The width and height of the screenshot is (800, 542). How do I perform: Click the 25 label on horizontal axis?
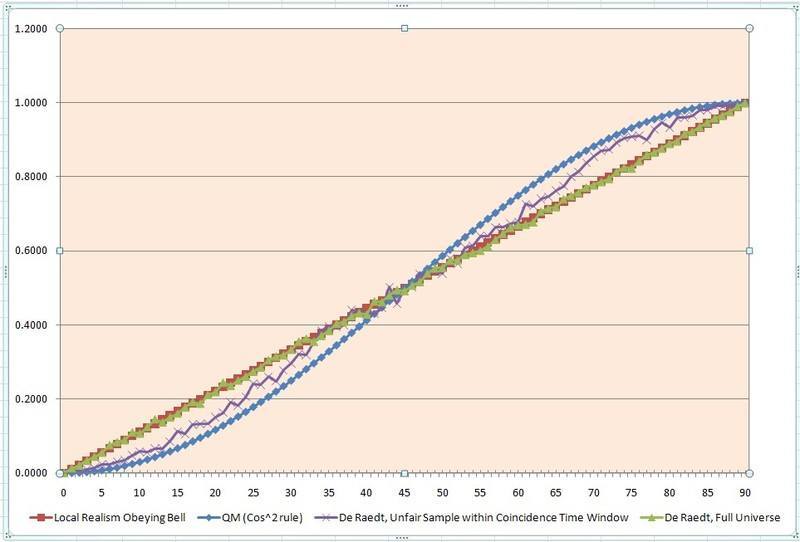pyautogui.click(x=253, y=493)
